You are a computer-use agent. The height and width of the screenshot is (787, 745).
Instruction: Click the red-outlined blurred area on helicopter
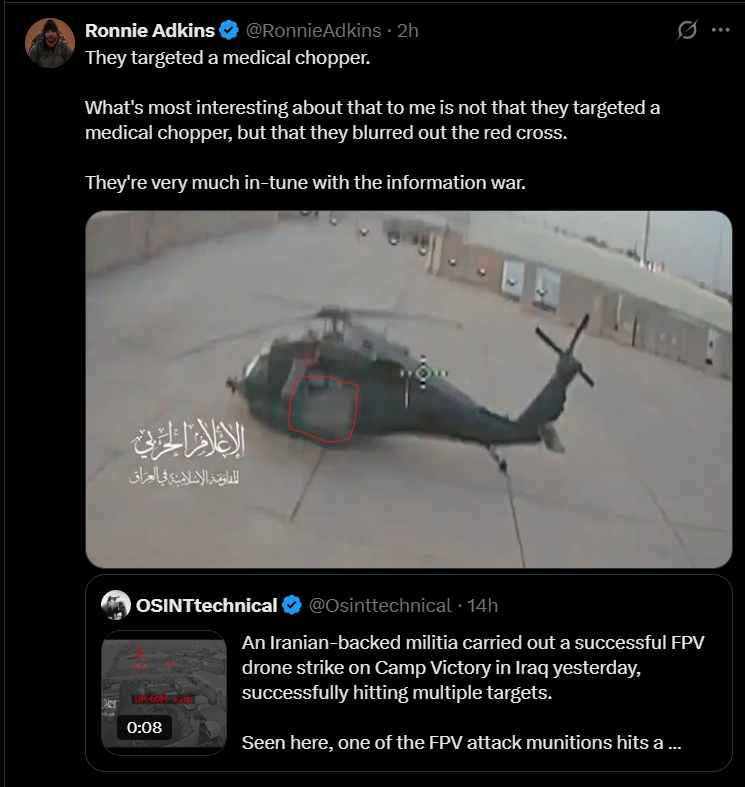click(x=324, y=409)
